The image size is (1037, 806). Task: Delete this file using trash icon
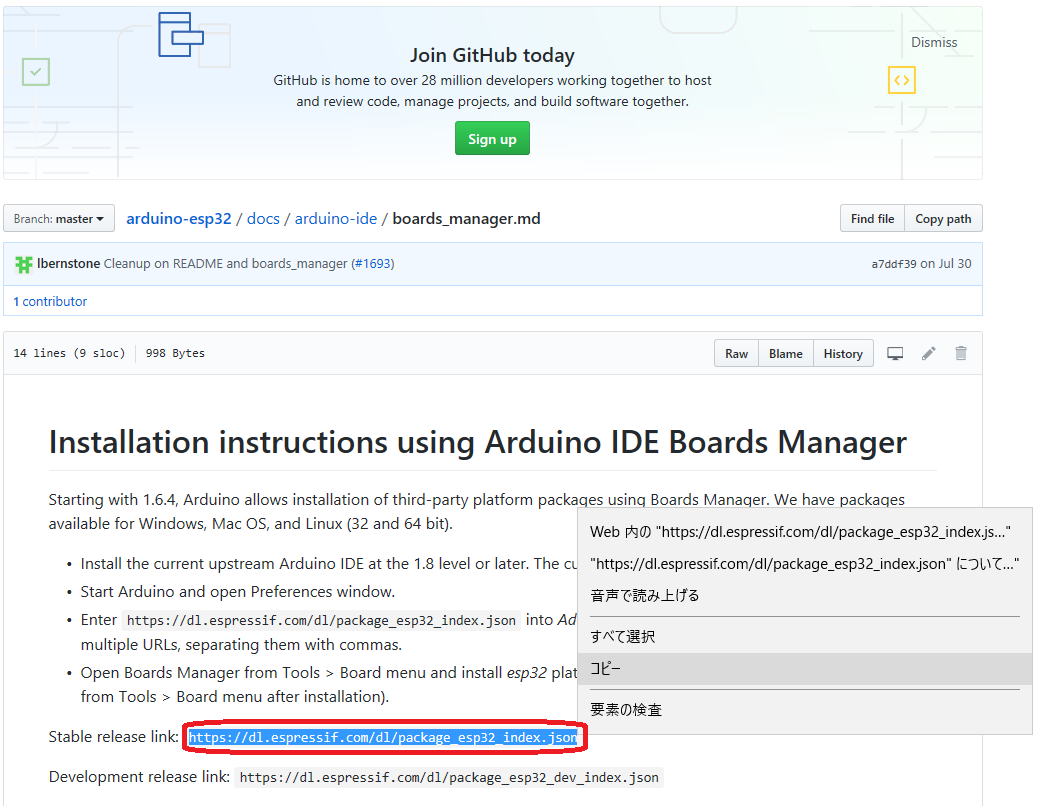961,354
